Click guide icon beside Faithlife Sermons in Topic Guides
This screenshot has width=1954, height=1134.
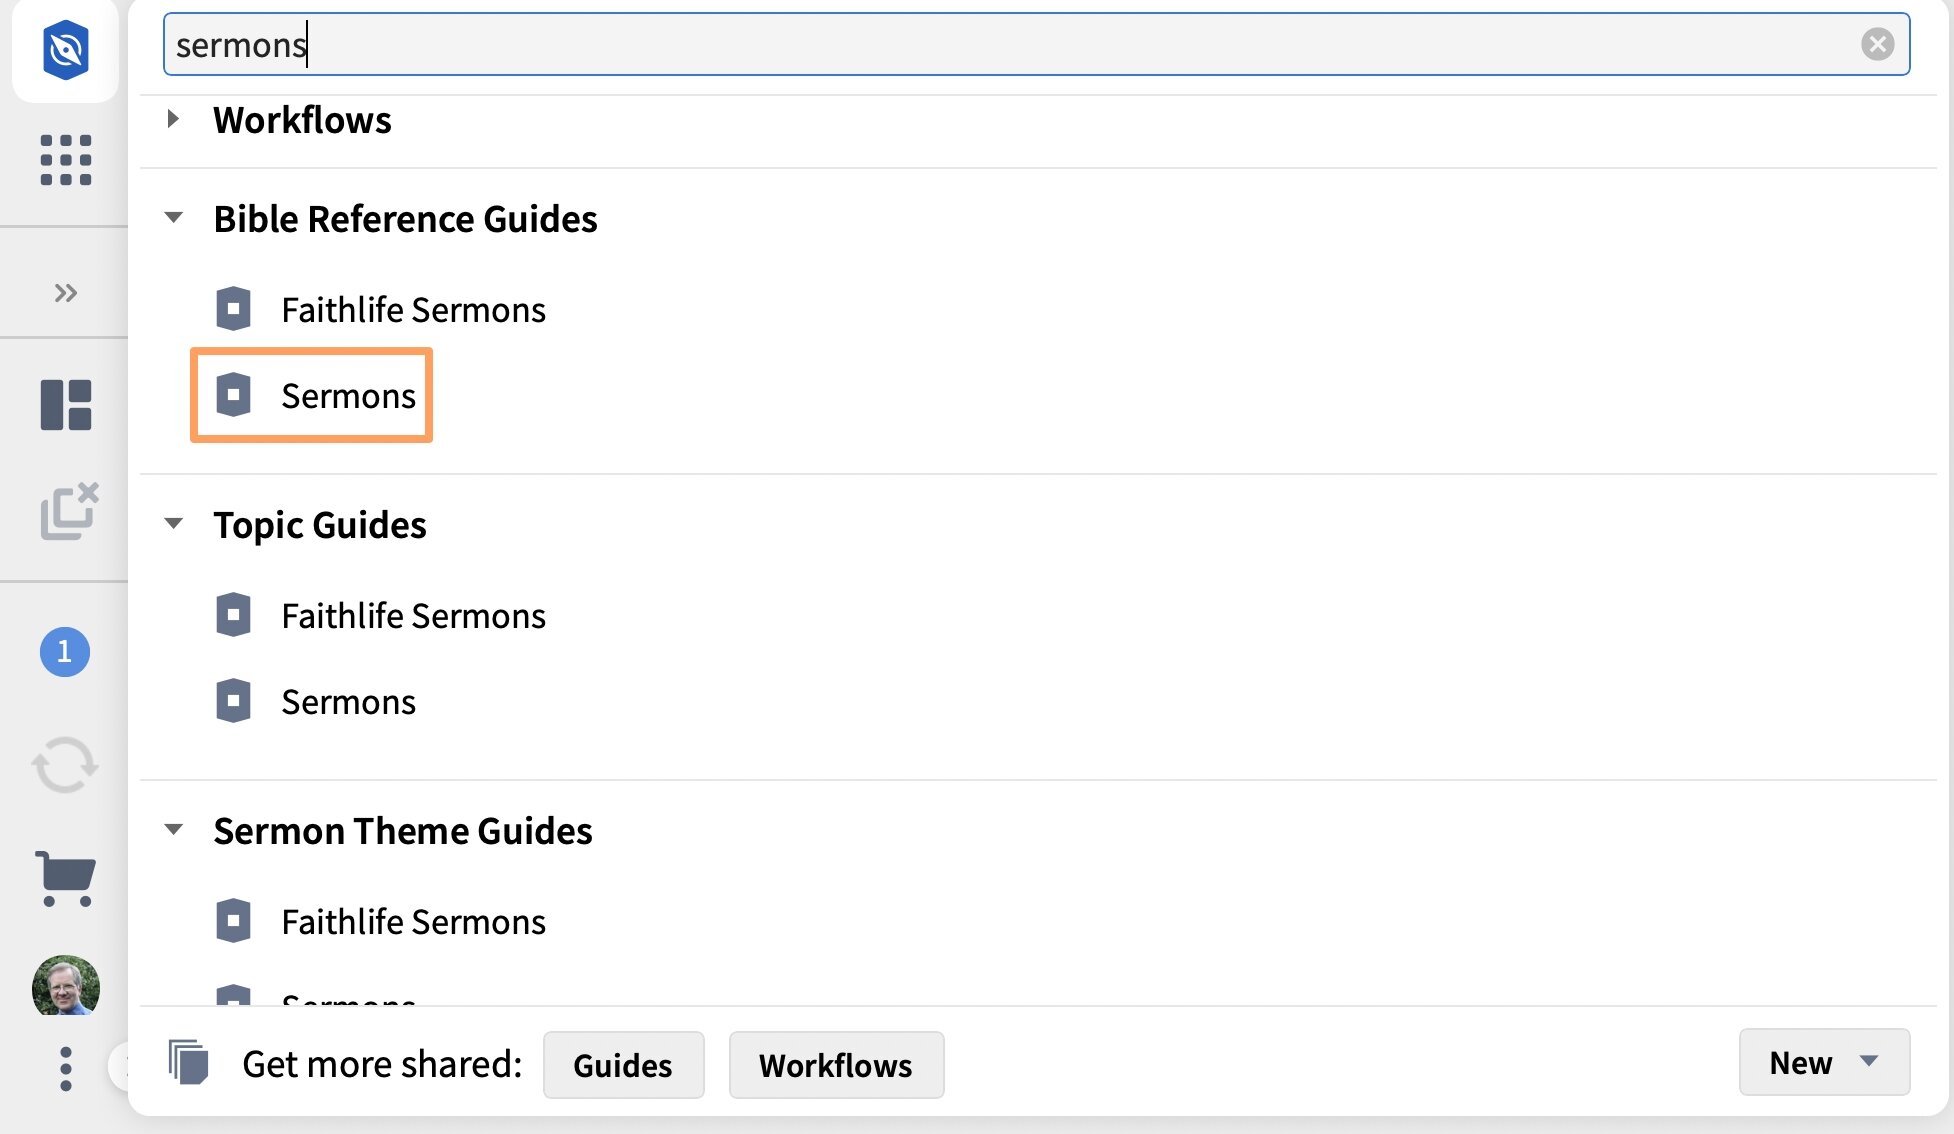coord(234,615)
